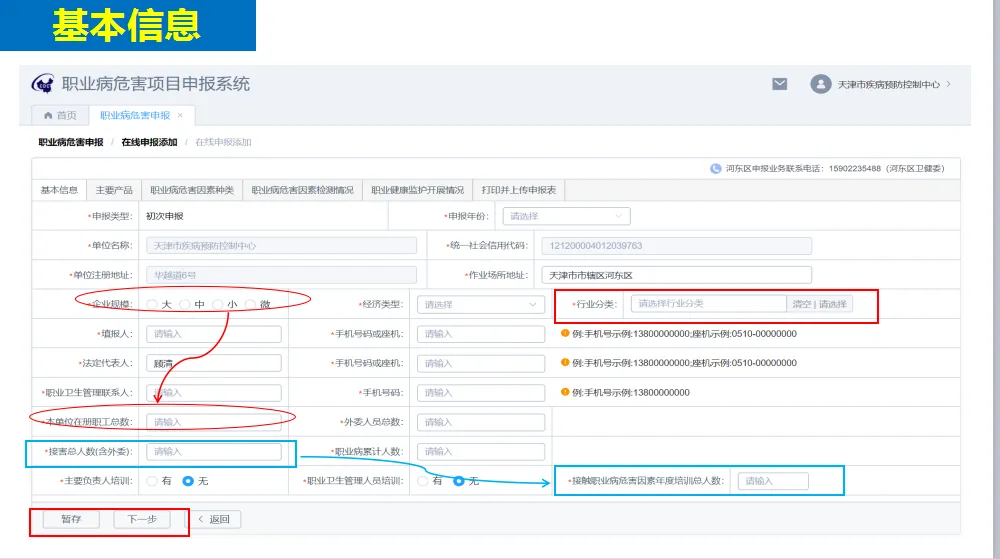Click the 职业病危害项目申报系统 title
Screen dimensions: 1000x559
click(156, 83)
